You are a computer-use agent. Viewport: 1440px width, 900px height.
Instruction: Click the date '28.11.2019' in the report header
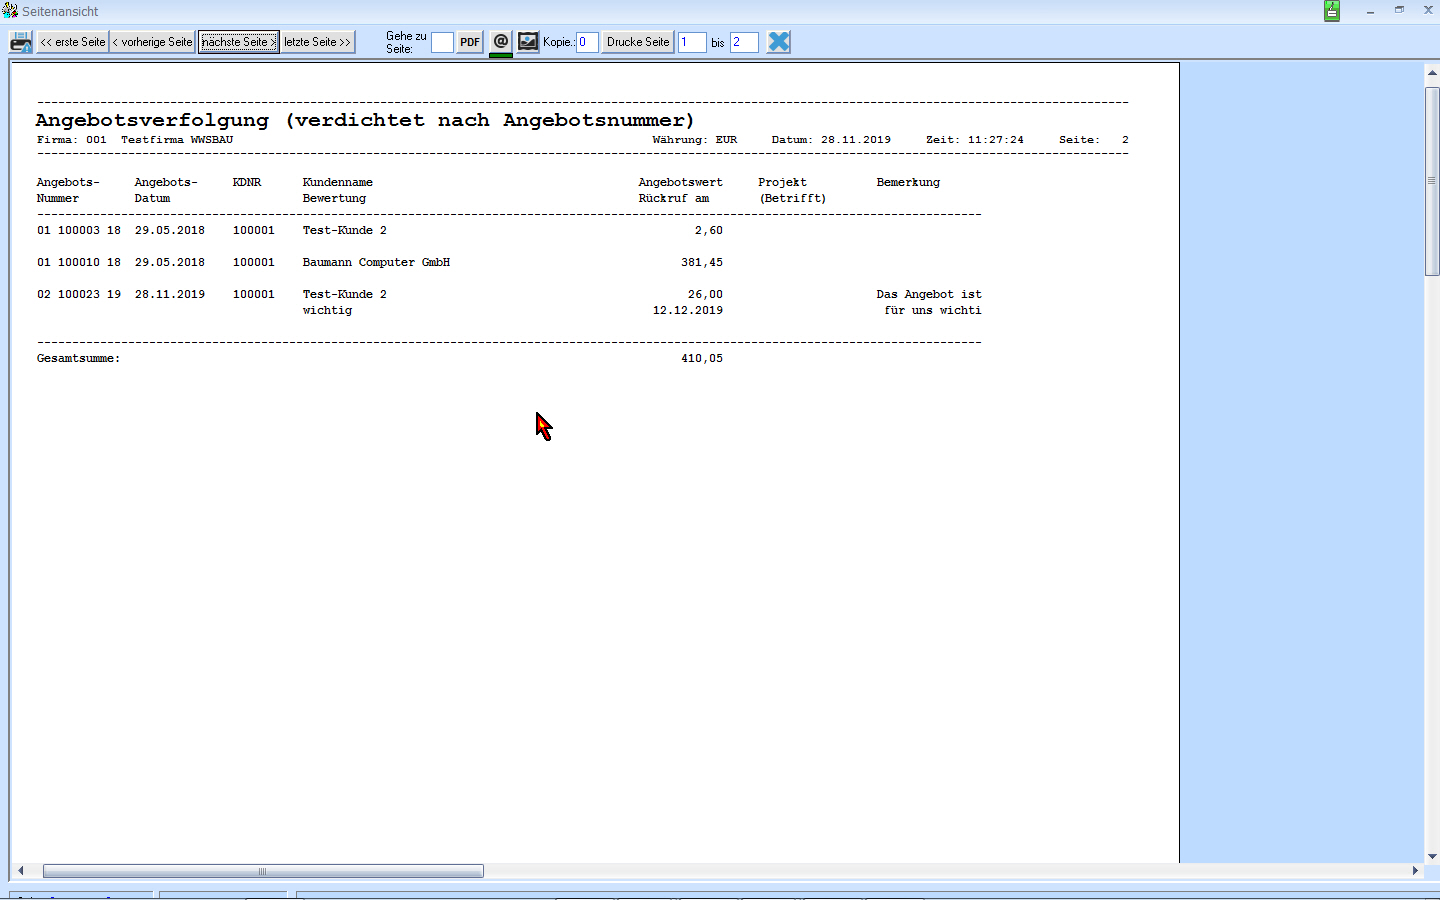click(x=856, y=140)
